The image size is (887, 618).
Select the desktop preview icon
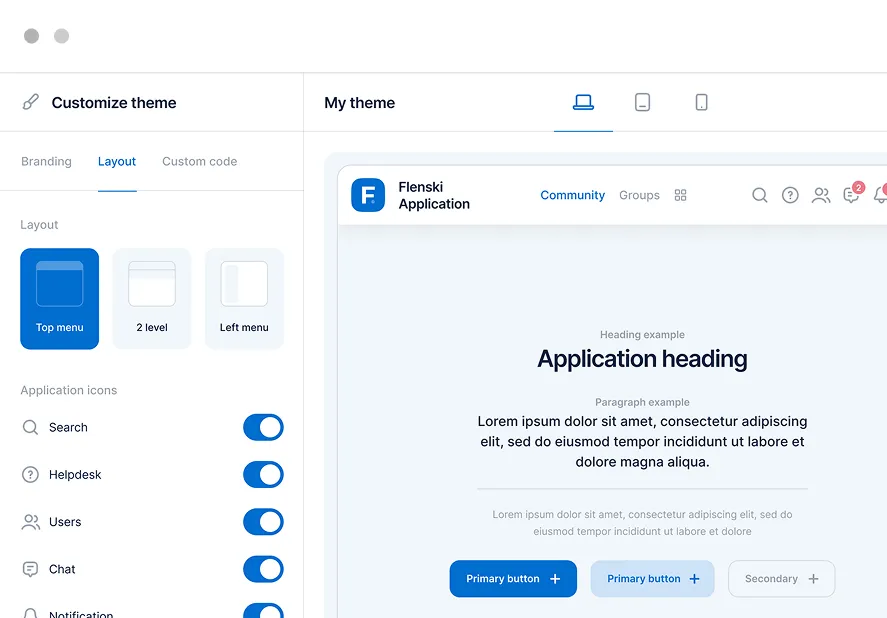coord(583,102)
